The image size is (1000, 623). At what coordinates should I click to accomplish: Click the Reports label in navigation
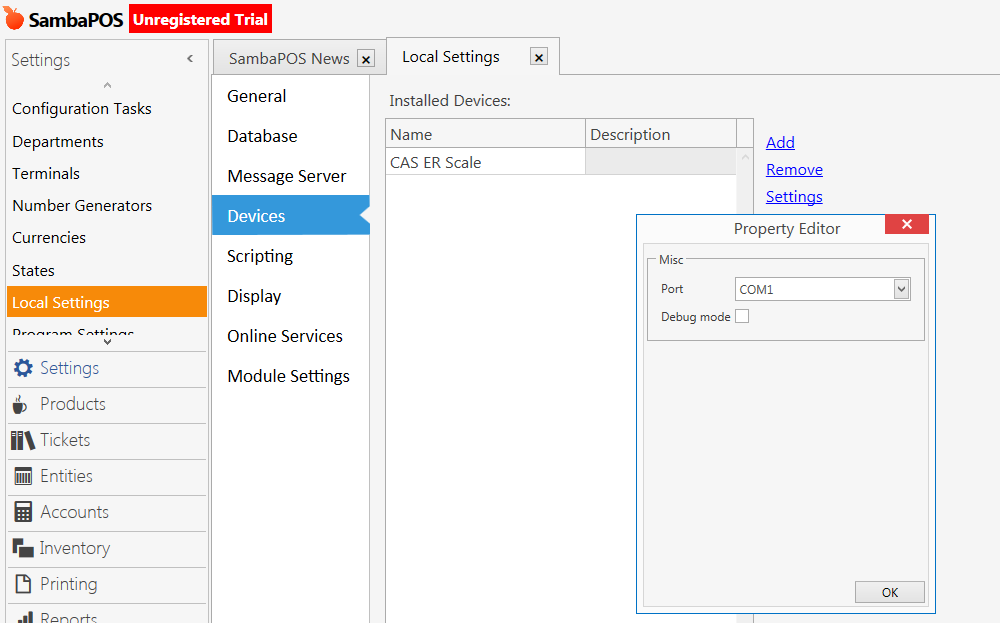coord(69,617)
